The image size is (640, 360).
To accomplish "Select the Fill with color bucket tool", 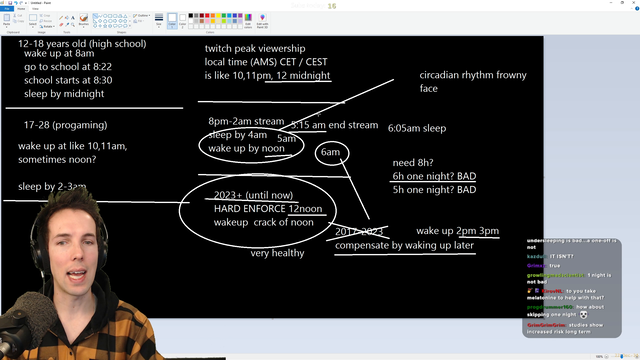I will point(67,18).
